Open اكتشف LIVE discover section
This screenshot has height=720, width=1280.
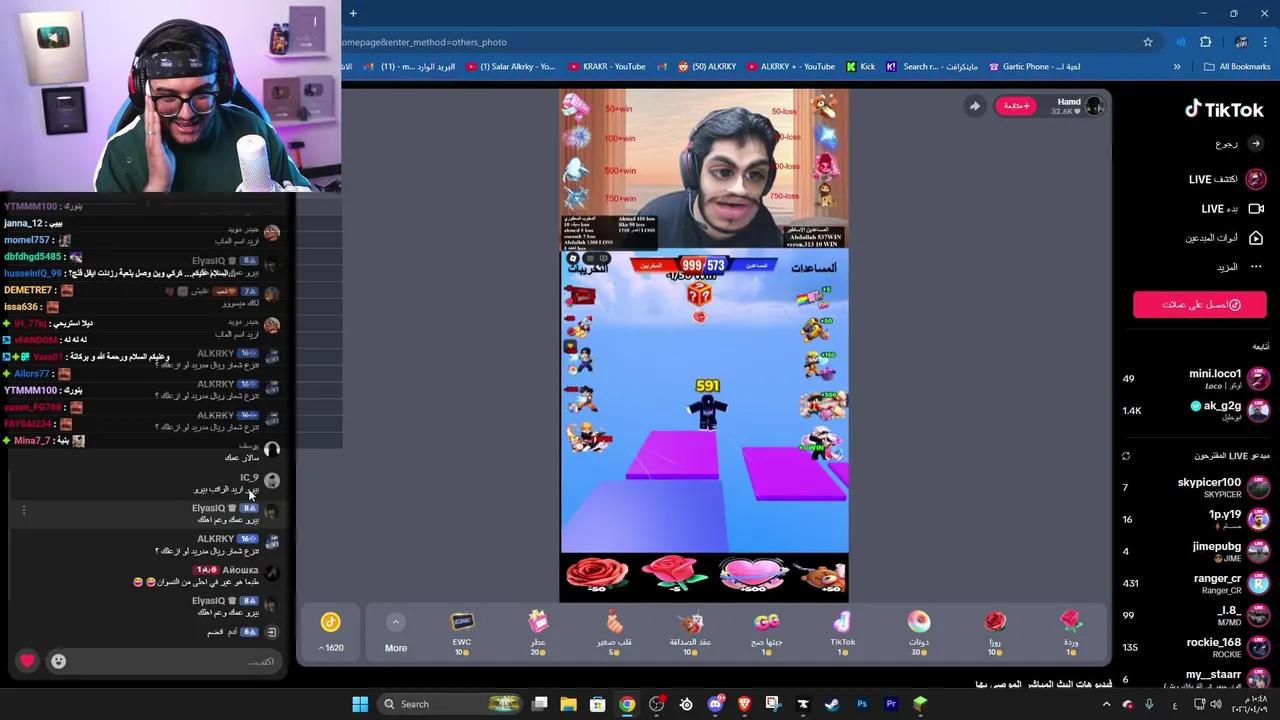[1227, 179]
